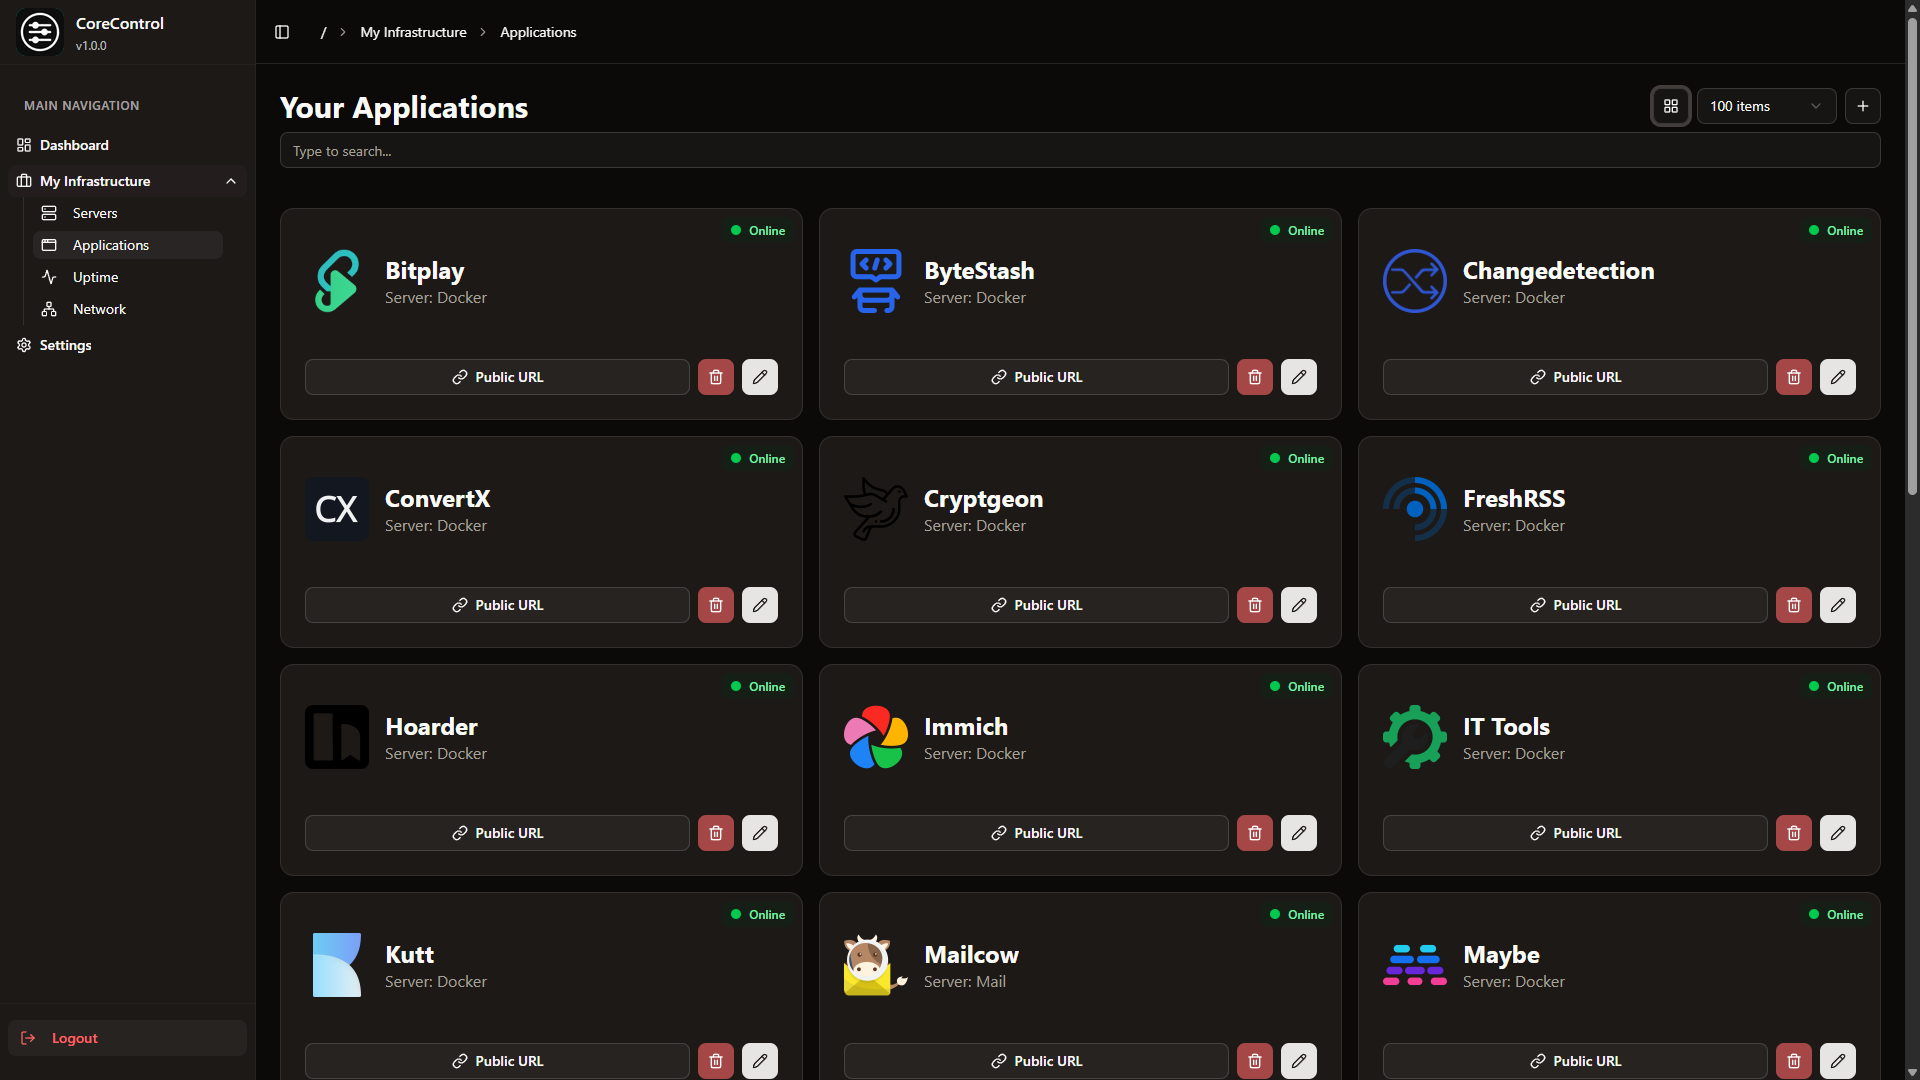The height and width of the screenshot is (1080, 1920).
Task: Toggle the sidebar using the panel icon
Action: 281,31
